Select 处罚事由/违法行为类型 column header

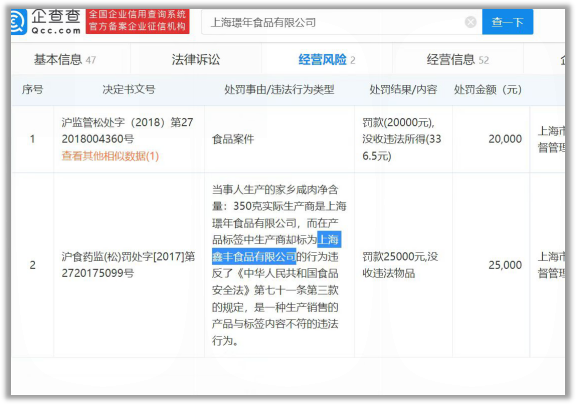point(279,89)
